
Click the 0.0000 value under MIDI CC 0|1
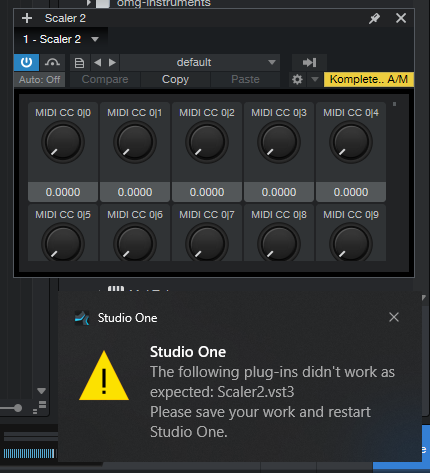click(x=135, y=192)
